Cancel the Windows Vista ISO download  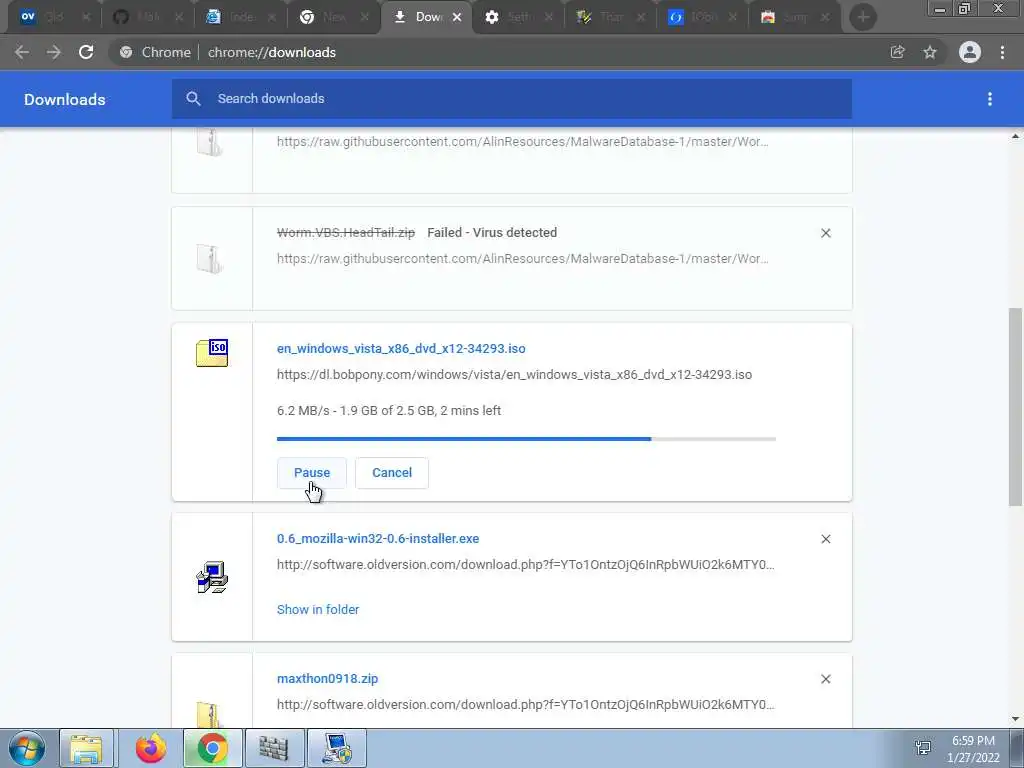coord(392,473)
